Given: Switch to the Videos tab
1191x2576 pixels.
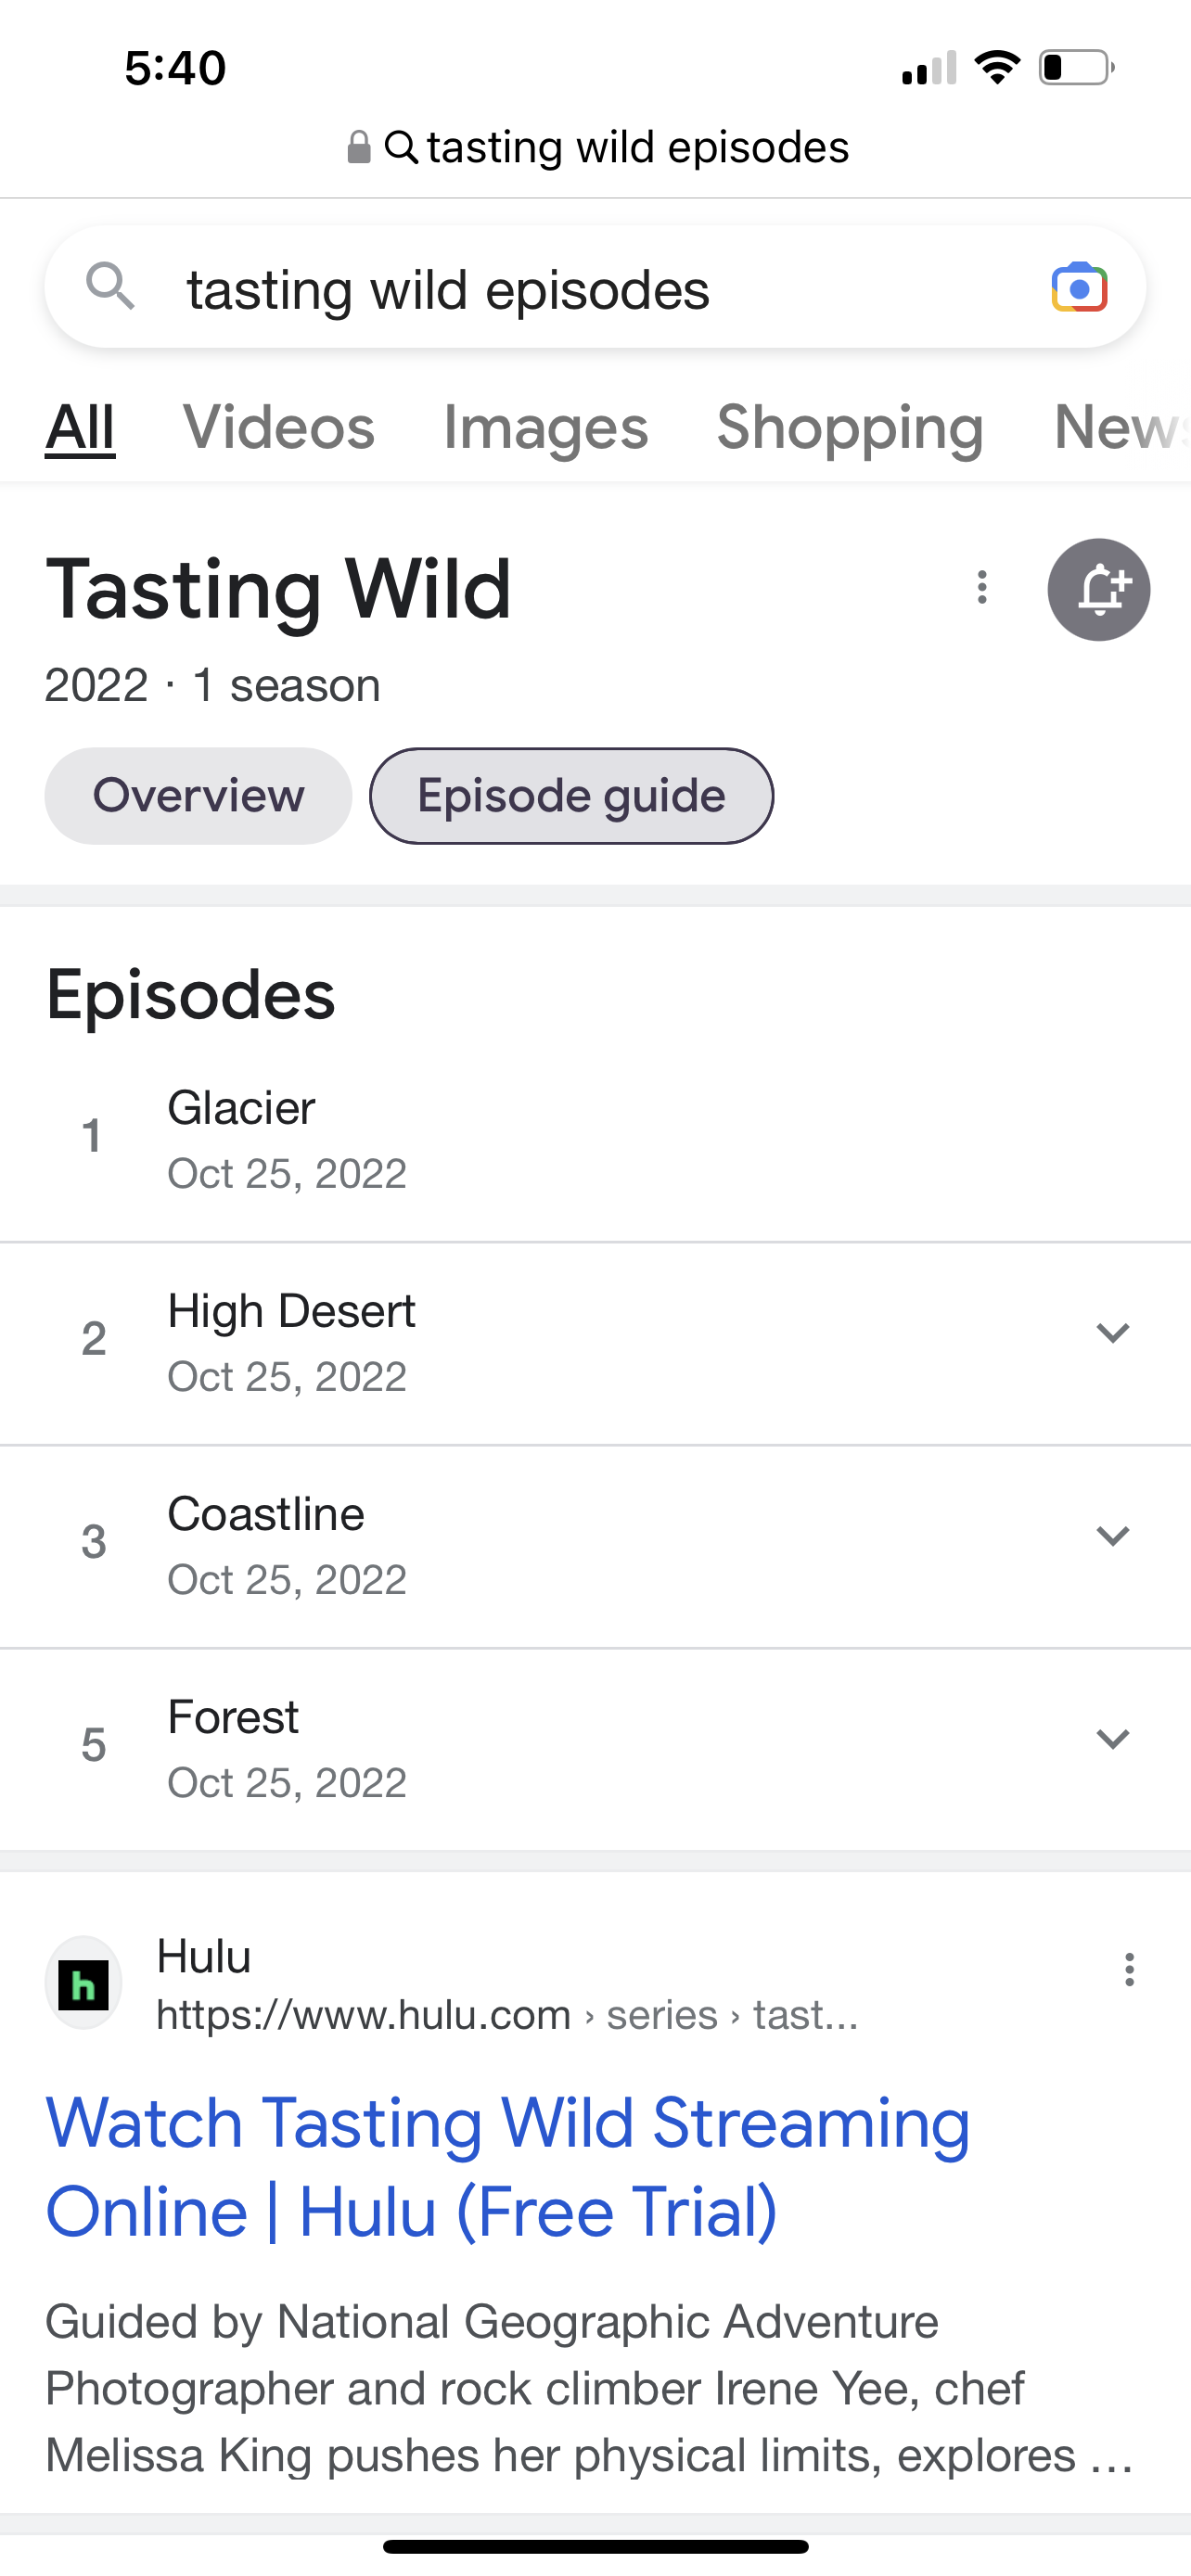Looking at the screenshot, I should 278,427.
